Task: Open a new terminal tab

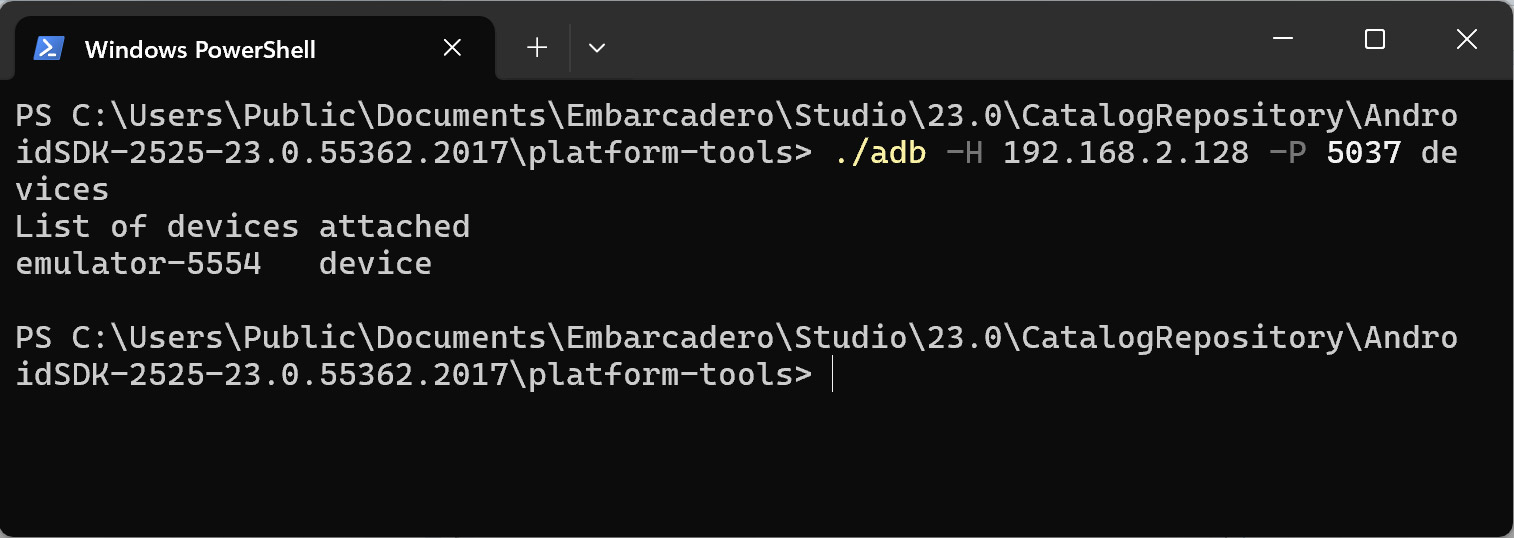Action: click(537, 48)
